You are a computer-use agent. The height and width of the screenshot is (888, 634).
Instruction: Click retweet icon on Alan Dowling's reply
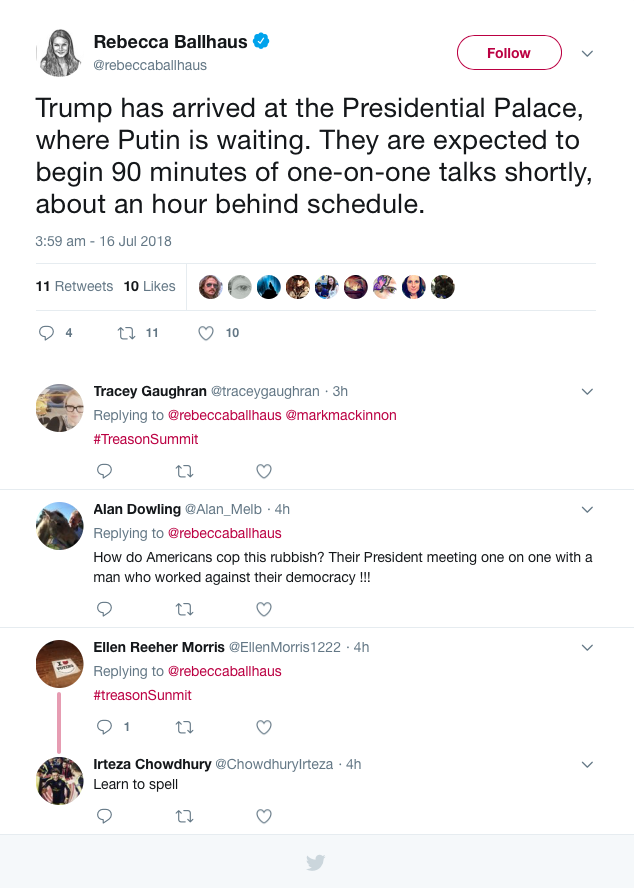[x=184, y=608]
